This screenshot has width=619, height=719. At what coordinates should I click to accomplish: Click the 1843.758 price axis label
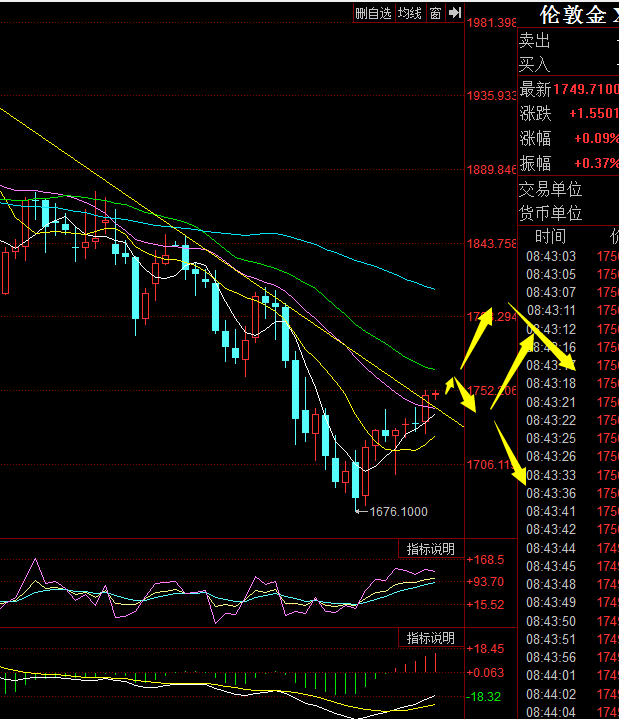point(491,243)
